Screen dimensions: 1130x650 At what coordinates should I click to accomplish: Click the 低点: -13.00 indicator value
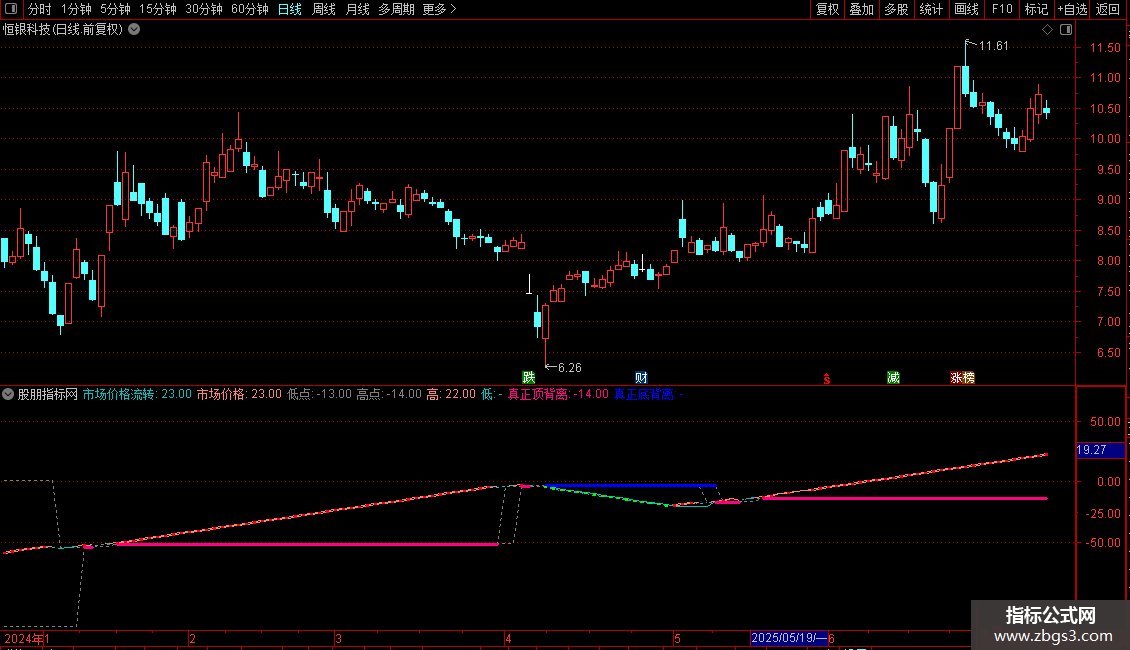pyautogui.click(x=319, y=394)
